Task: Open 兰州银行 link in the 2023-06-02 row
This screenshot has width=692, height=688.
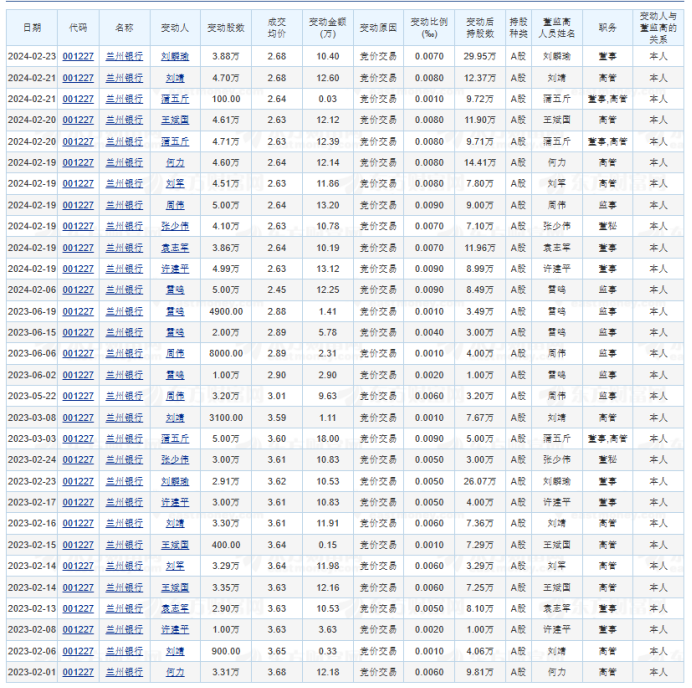Action: 124,375
